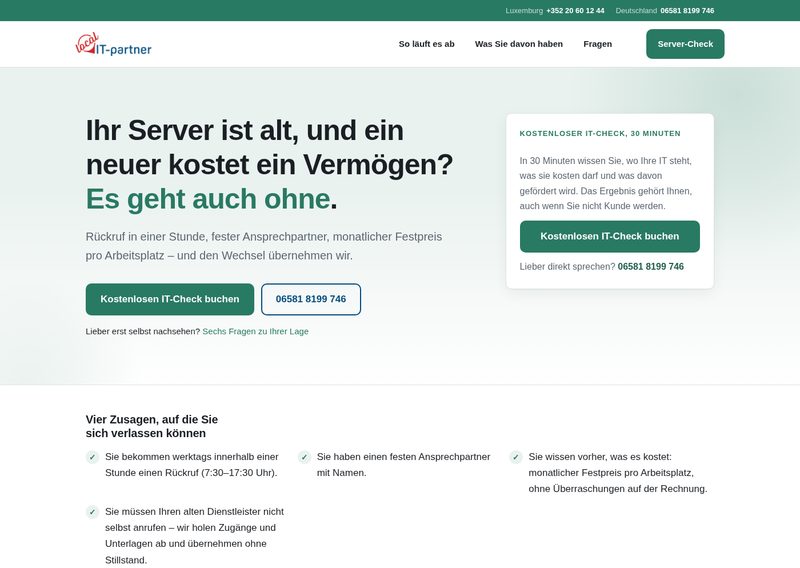800x568 pixels.
Task: Click text 'Sie wissen vorher, was es kostet'
Action: 618,473
